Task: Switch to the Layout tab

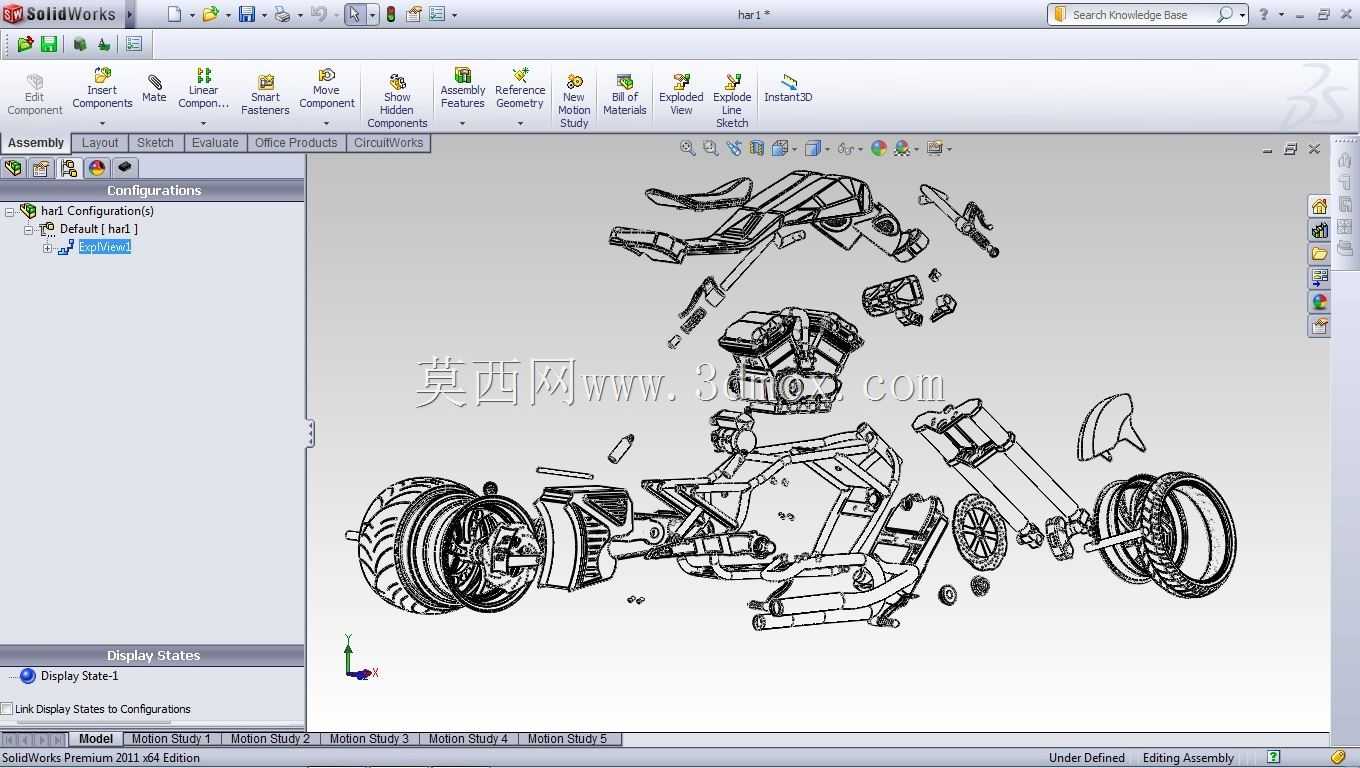Action: pyautogui.click(x=100, y=143)
